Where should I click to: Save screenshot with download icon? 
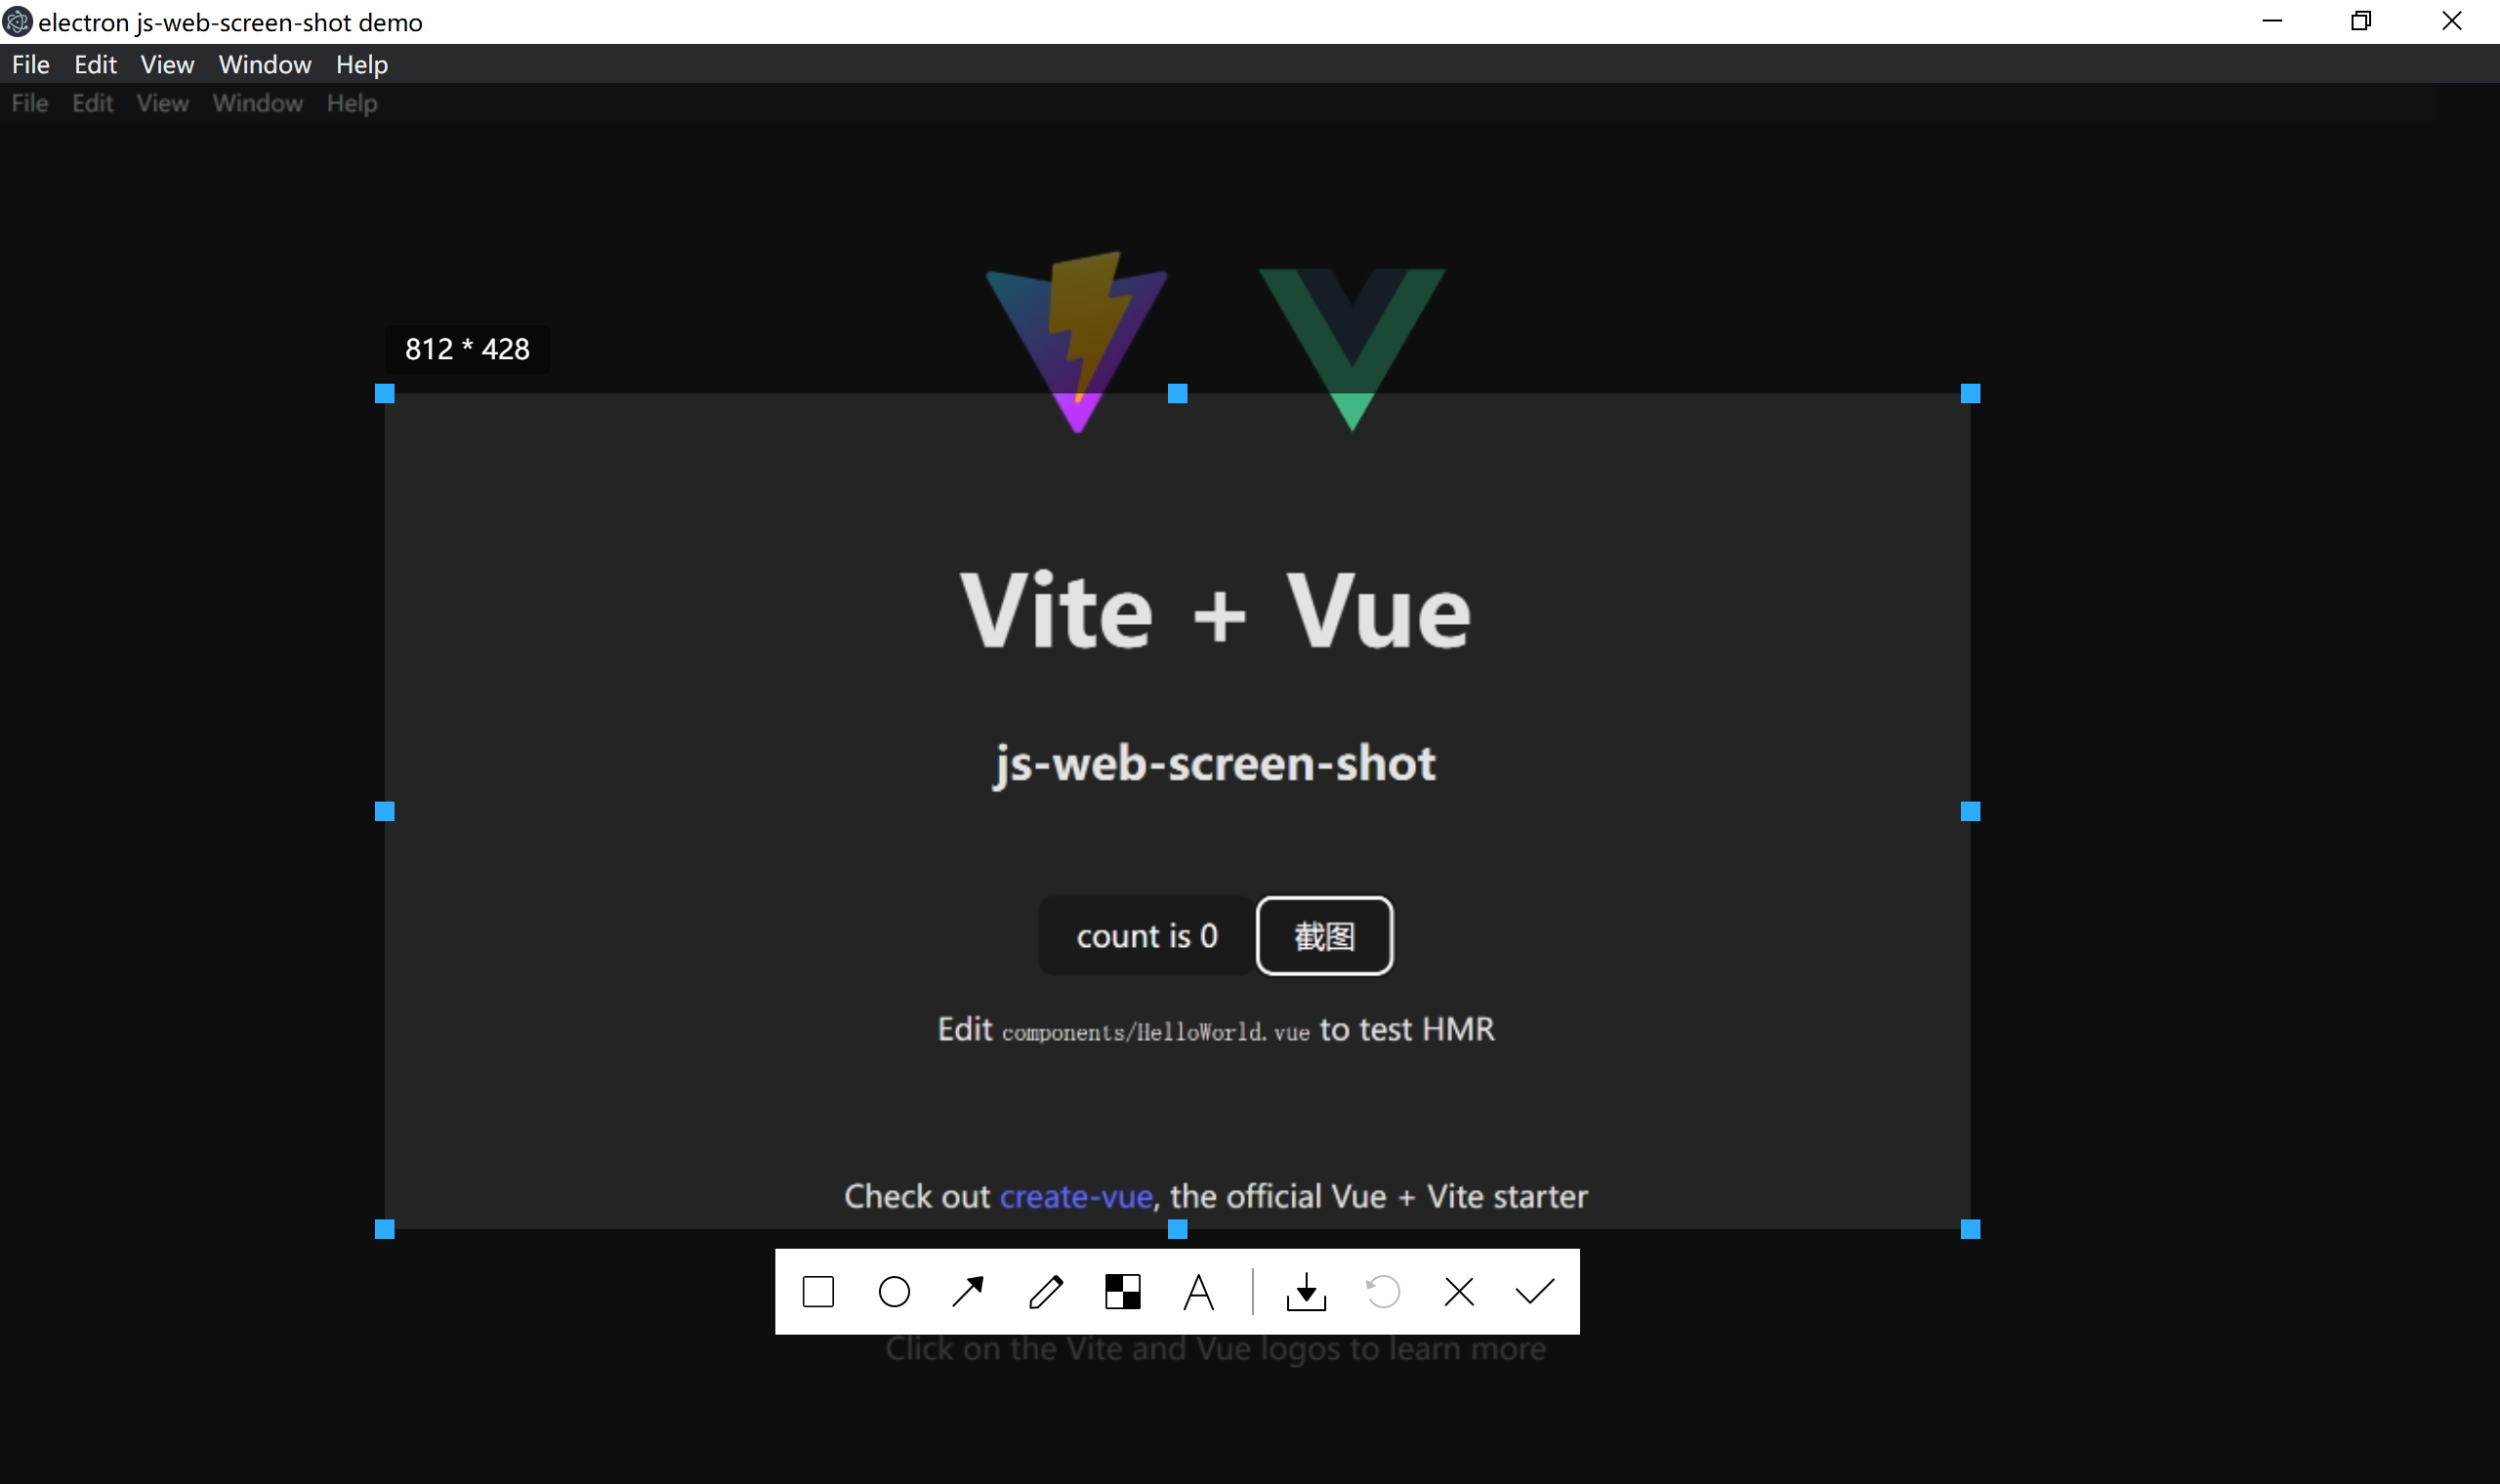tap(1306, 1292)
